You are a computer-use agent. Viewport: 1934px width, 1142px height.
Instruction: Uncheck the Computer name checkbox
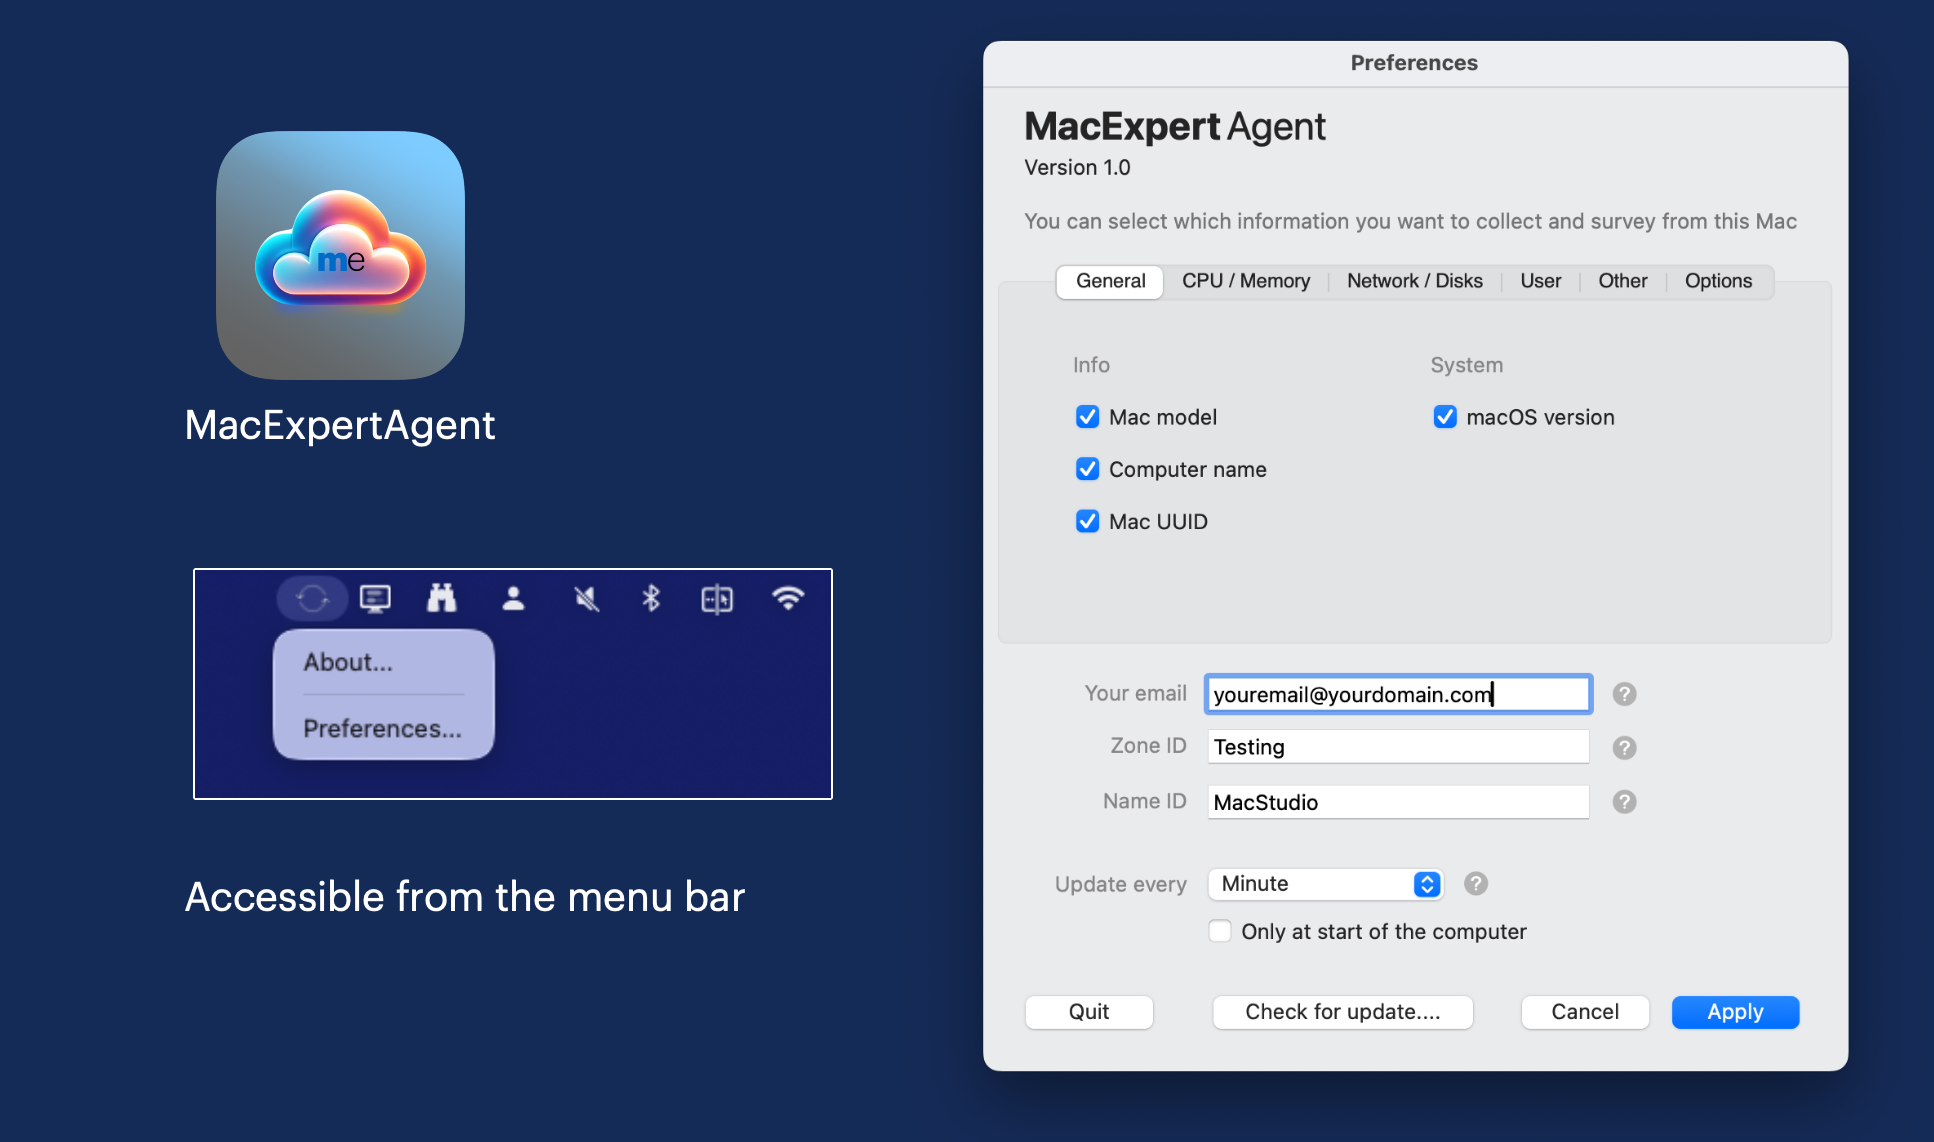pyautogui.click(x=1087, y=469)
